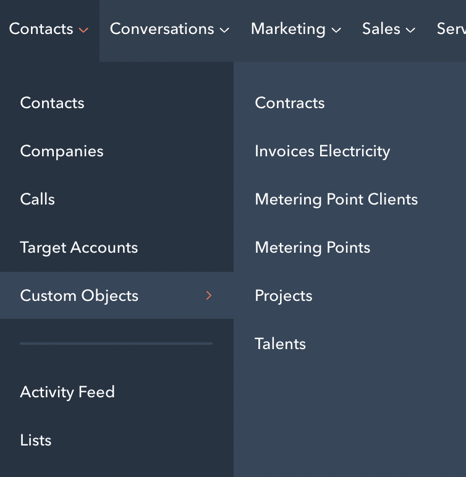Select Contacts in the dropdown list
Screen dimensions: 466x477
[x=52, y=103]
